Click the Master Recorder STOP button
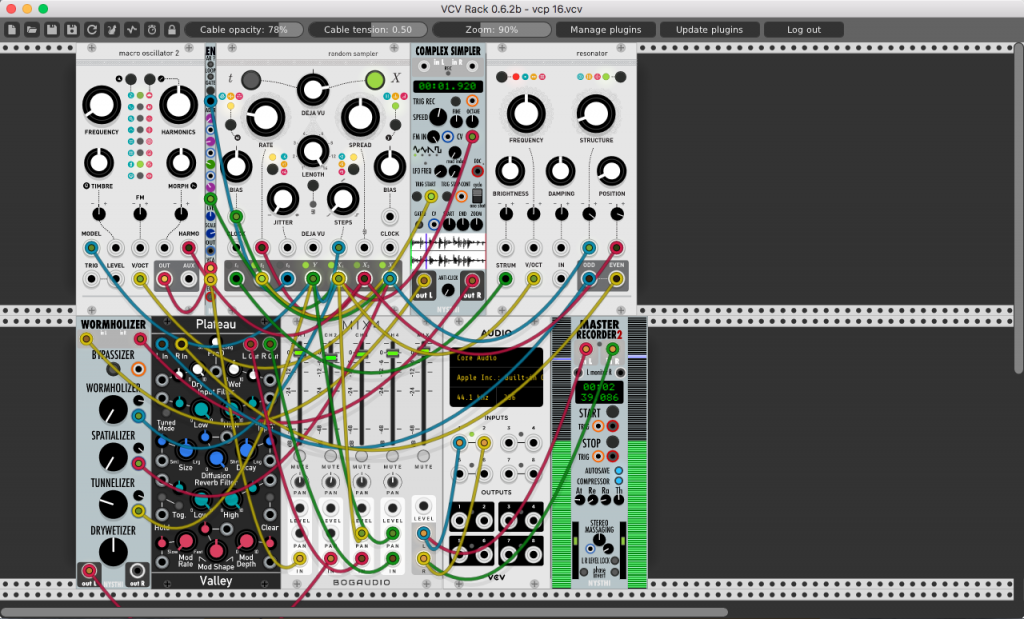1024x619 pixels. point(612,442)
